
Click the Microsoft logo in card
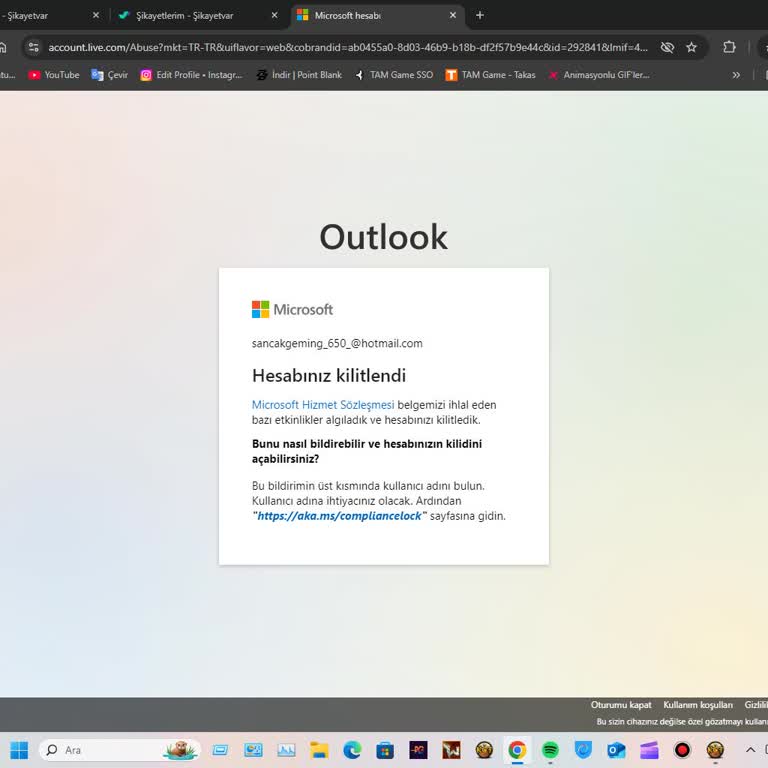pyautogui.click(x=292, y=310)
